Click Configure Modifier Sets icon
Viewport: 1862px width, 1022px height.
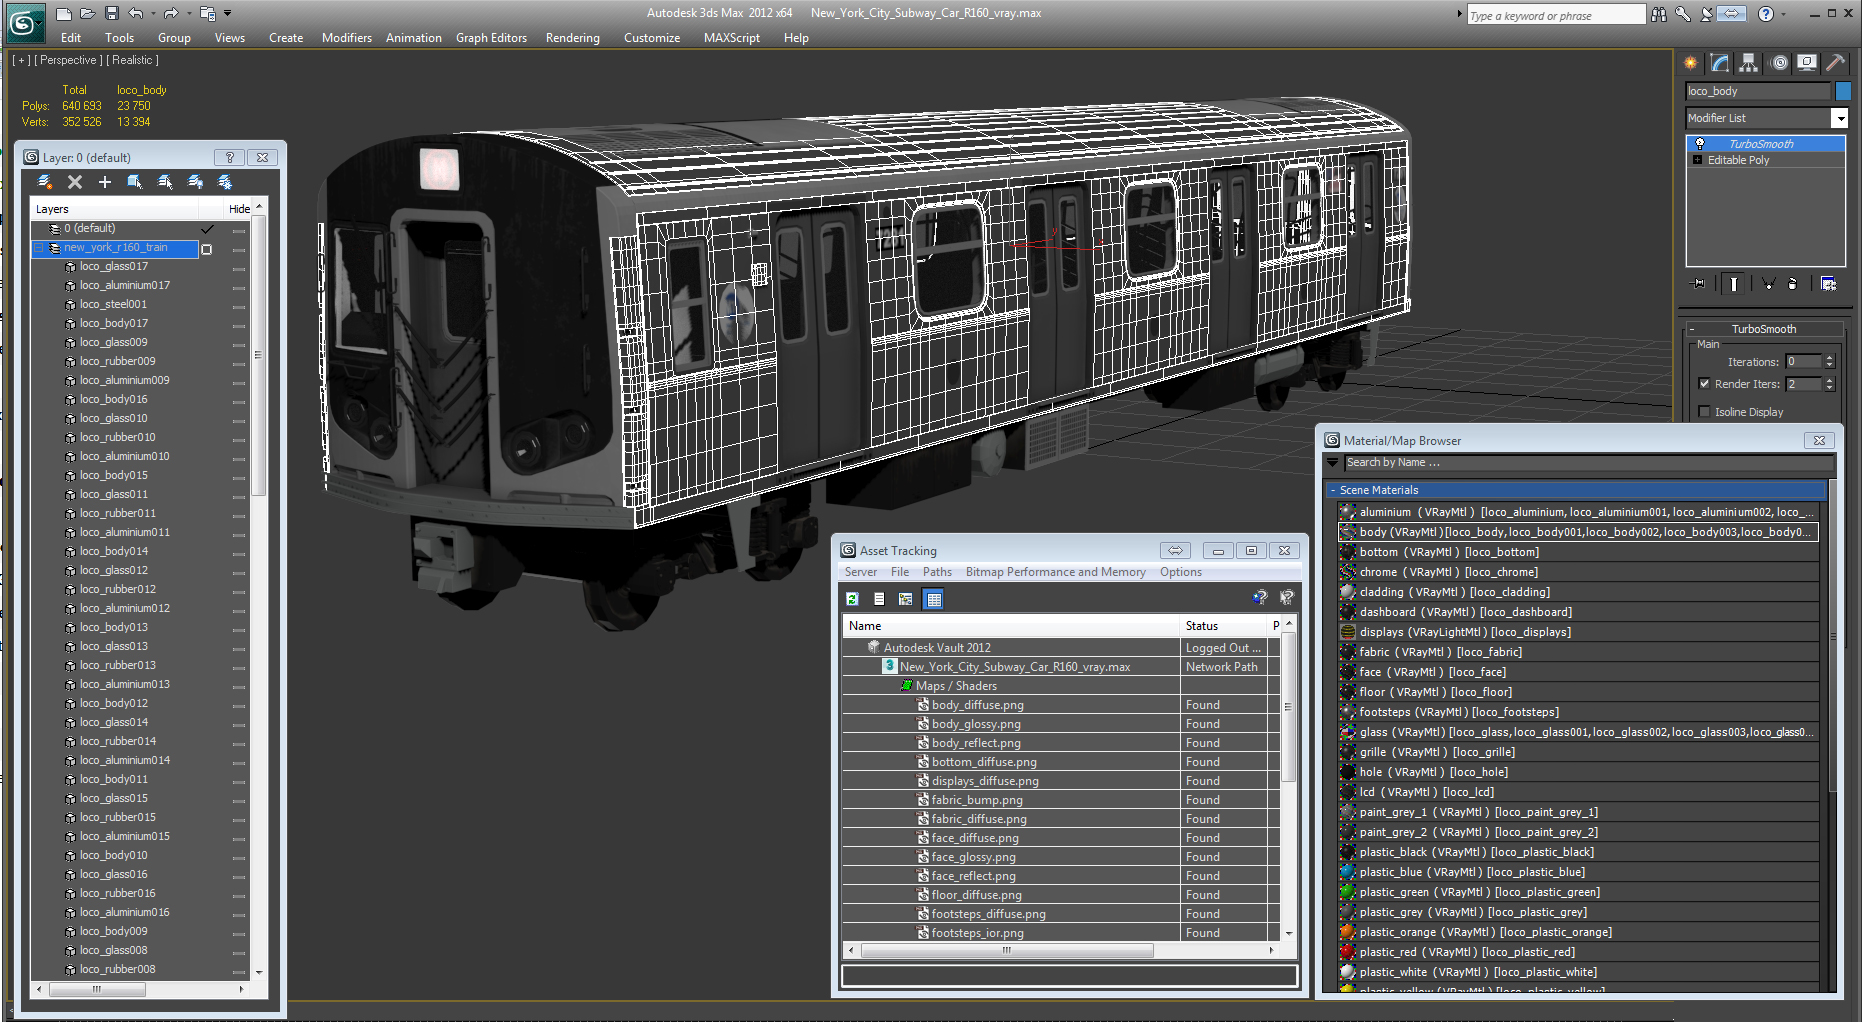(x=1829, y=284)
